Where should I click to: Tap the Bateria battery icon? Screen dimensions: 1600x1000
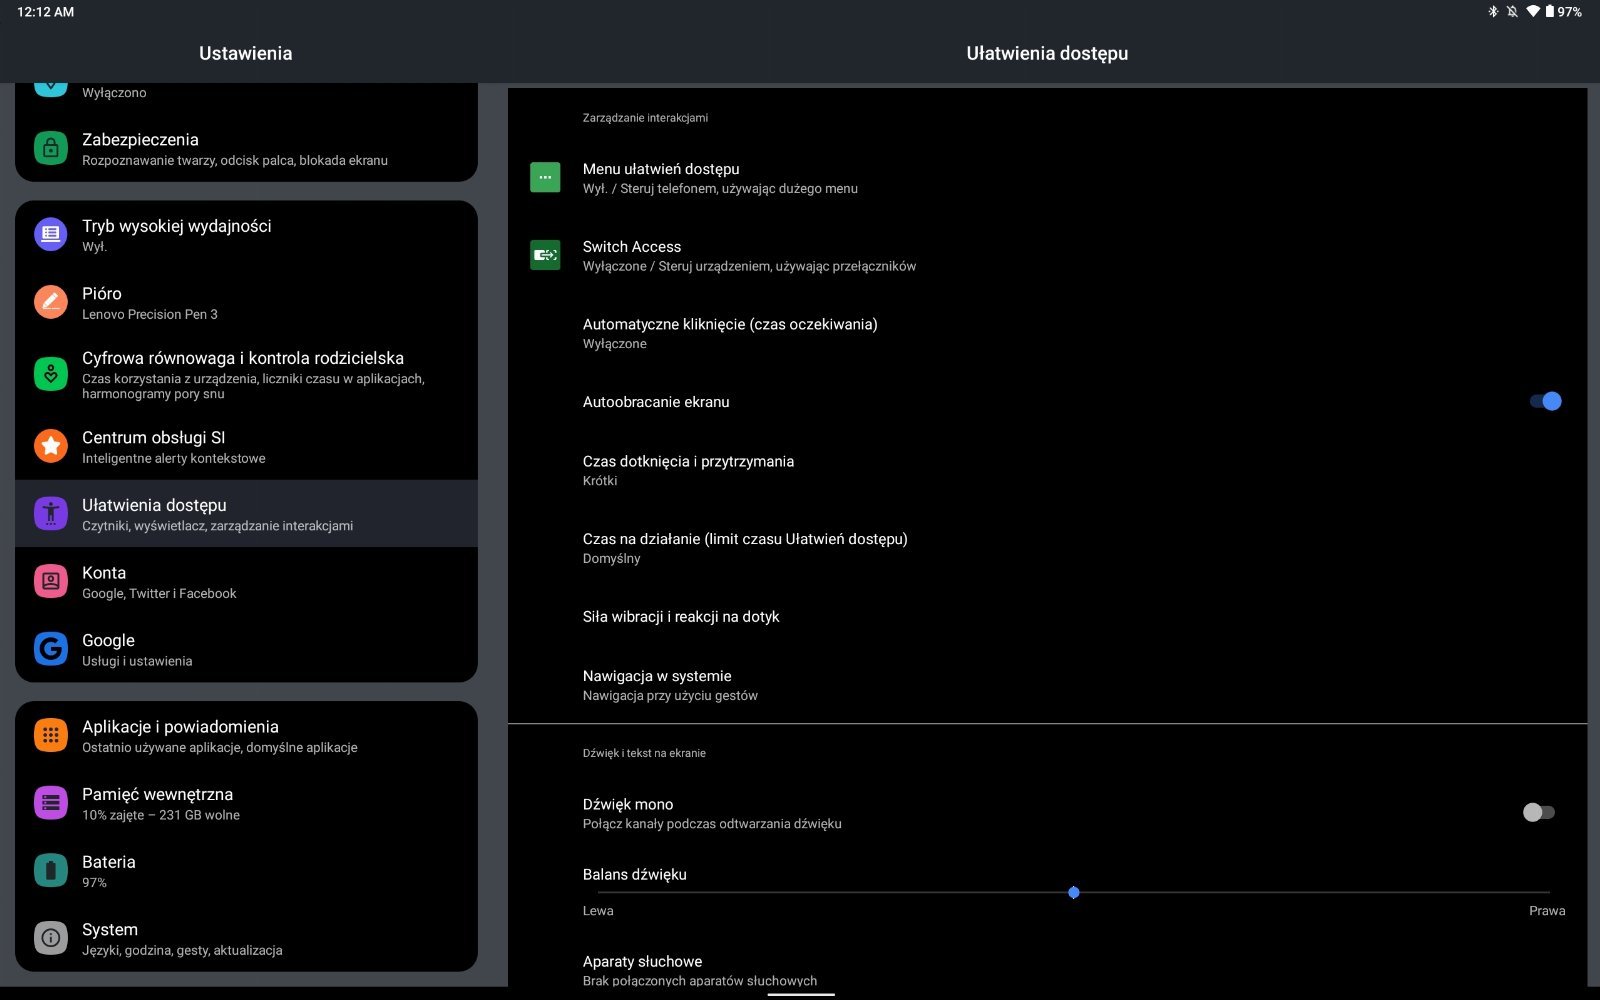pos(50,870)
